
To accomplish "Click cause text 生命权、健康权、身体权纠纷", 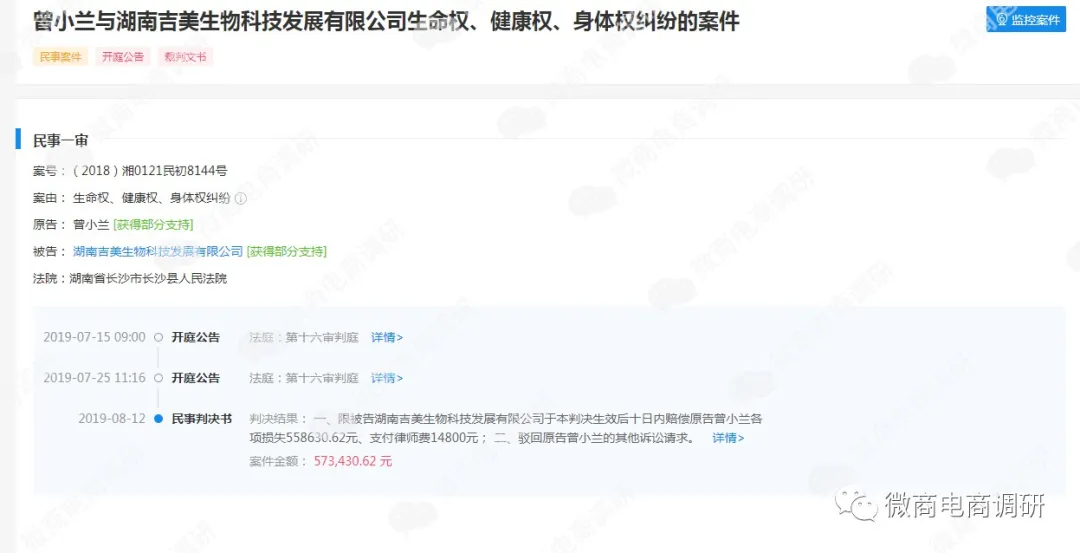I will pyautogui.click(x=152, y=198).
